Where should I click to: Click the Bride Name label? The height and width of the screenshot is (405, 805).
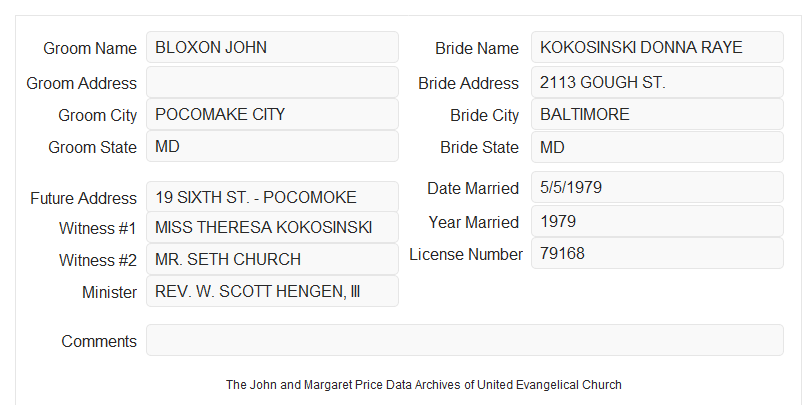click(x=477, y=48)
